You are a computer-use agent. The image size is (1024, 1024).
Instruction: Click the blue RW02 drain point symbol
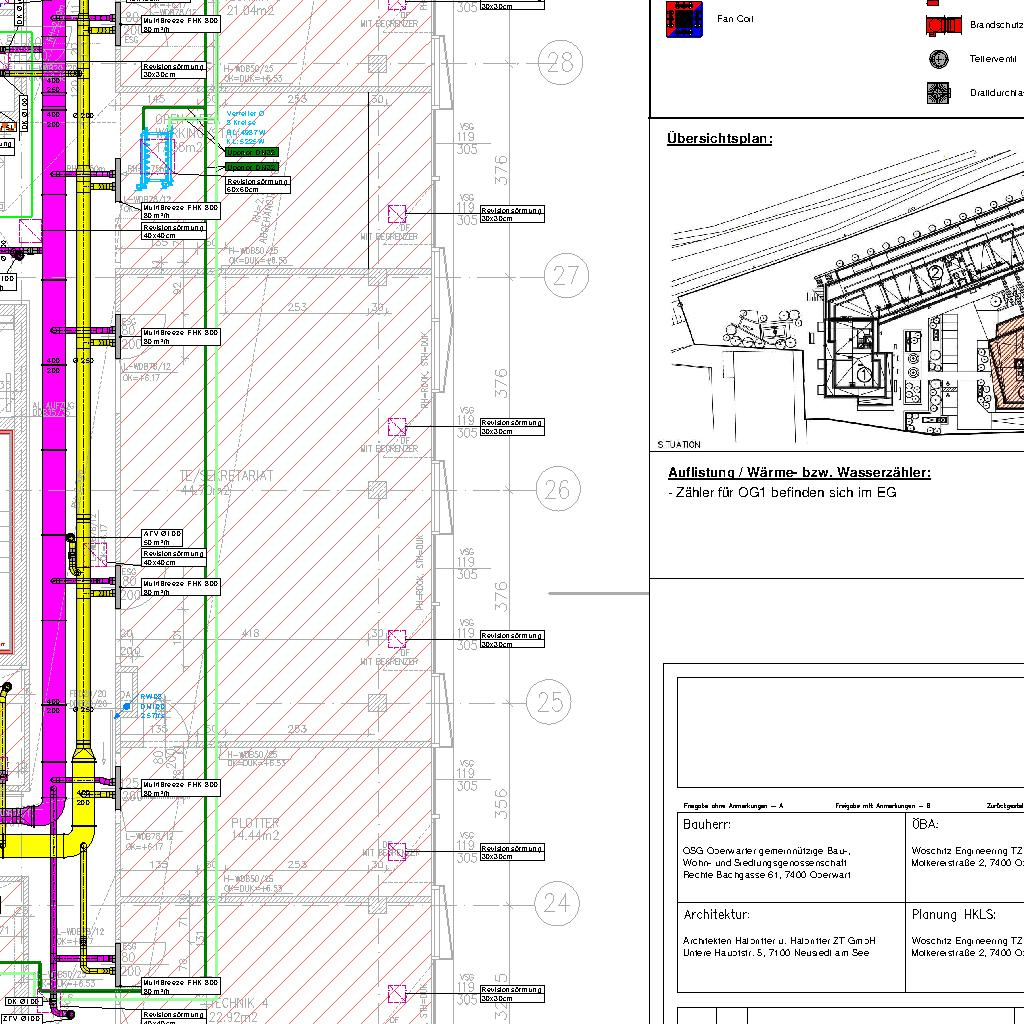(x=126, y=707)
